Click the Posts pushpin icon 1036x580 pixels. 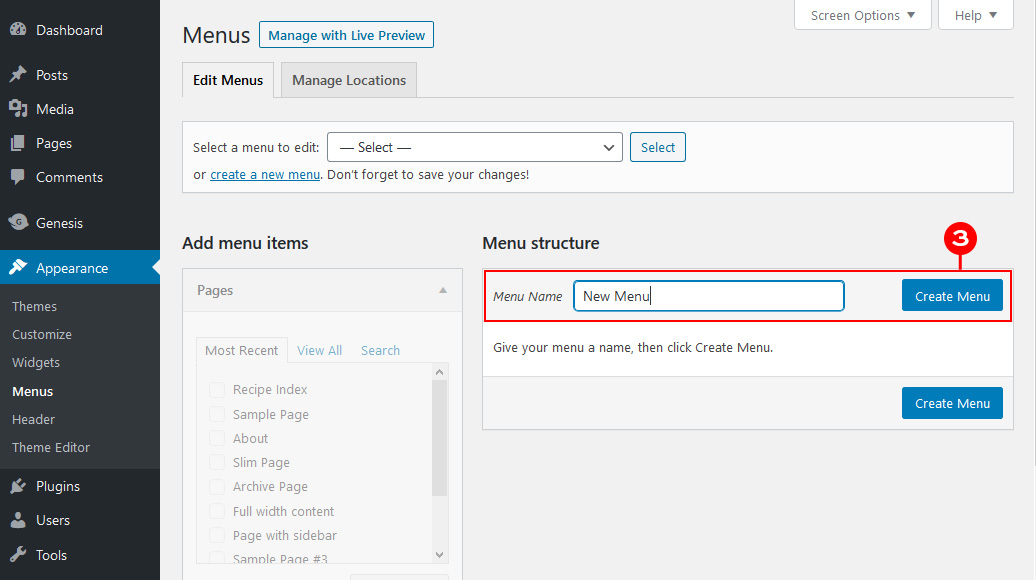[18, 75]
